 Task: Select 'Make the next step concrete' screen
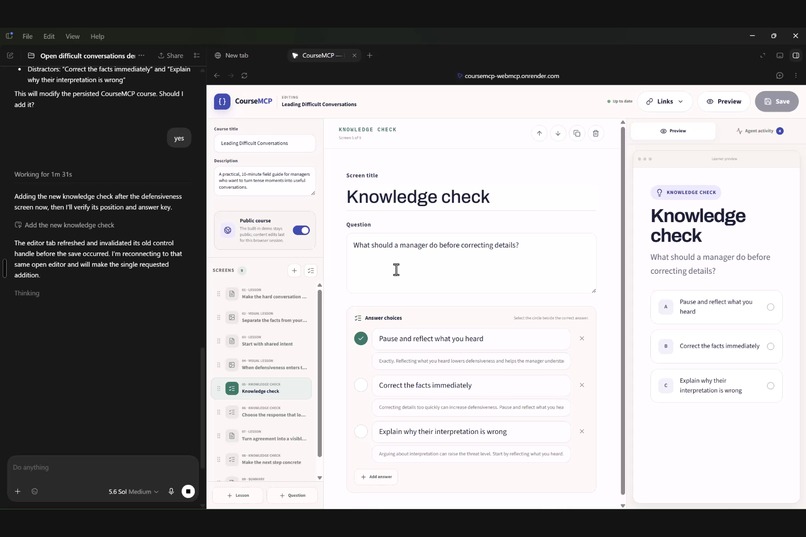point(262,459)
